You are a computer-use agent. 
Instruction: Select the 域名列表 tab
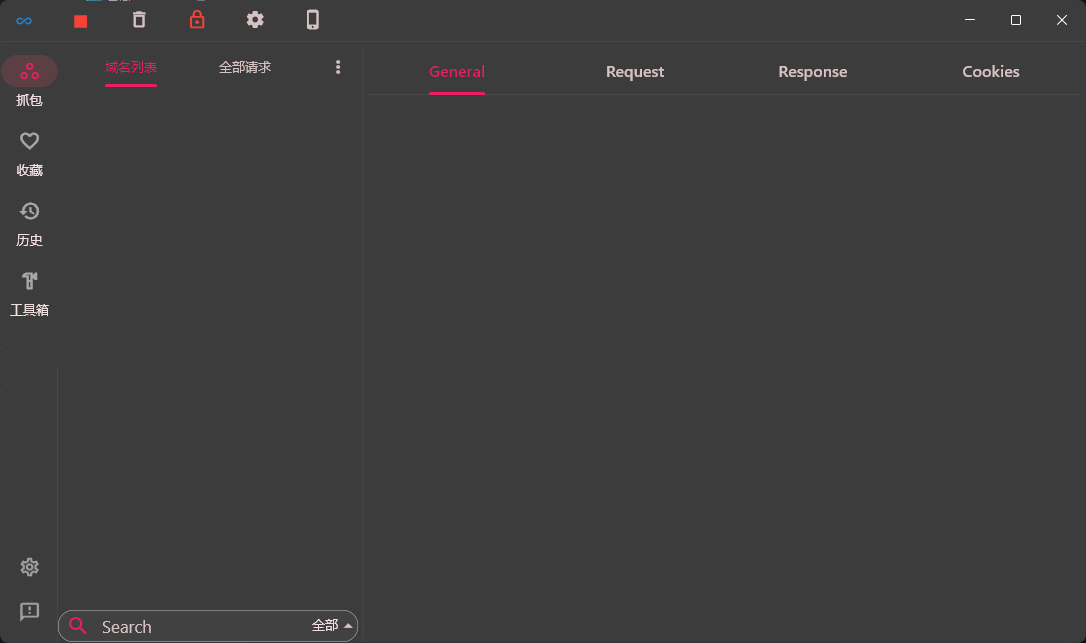click(x=130, y=68)
